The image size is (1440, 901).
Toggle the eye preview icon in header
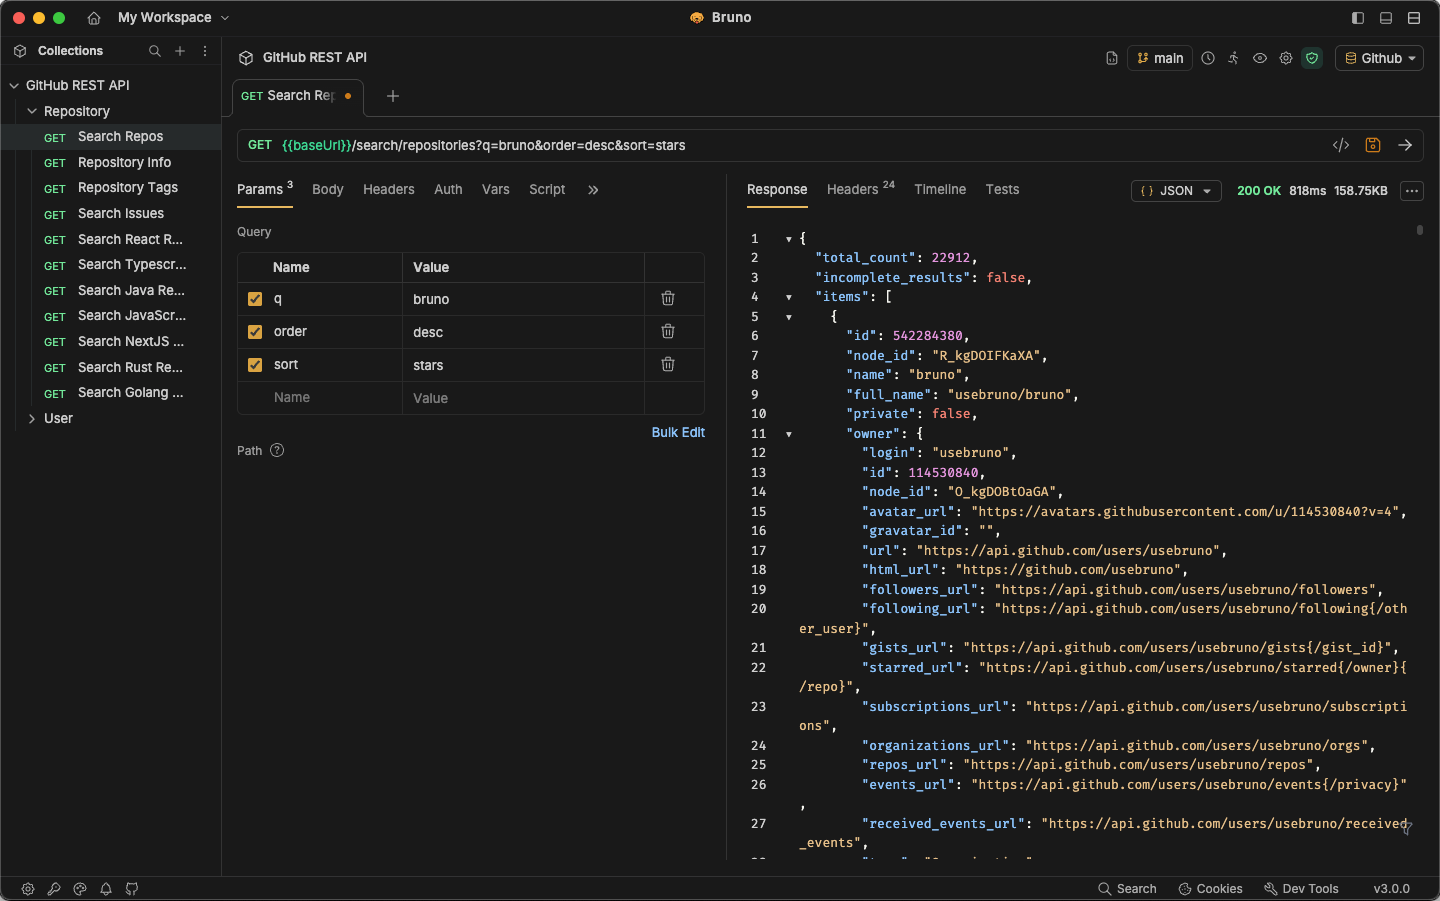(x=1260, y=58)
